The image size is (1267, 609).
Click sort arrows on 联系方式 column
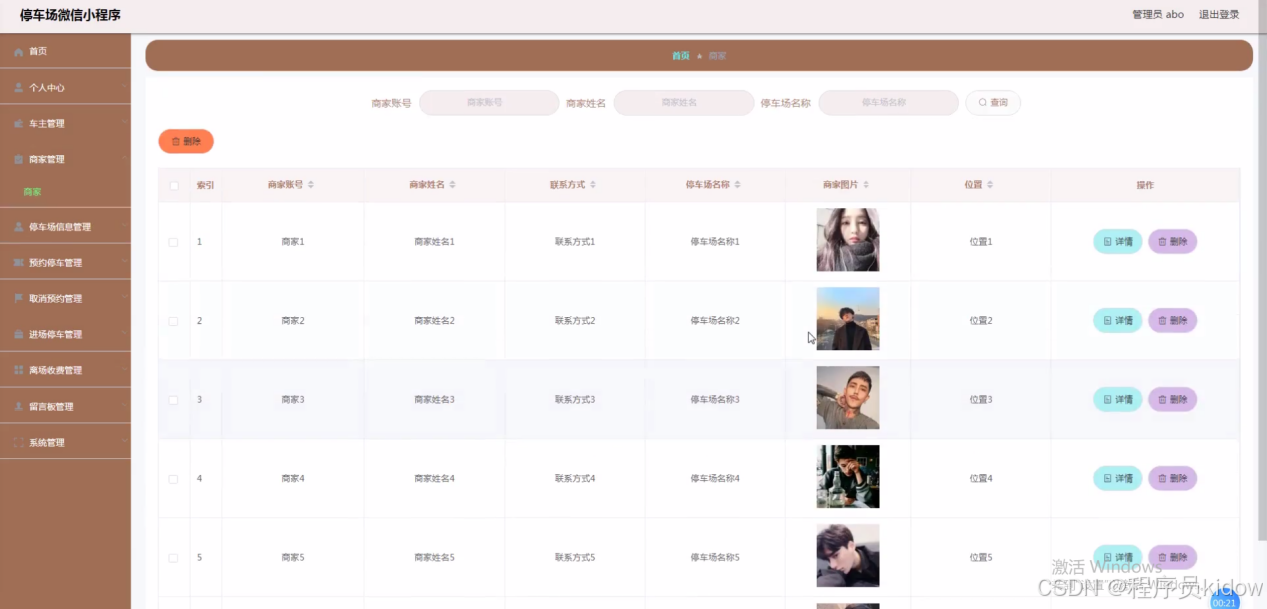(x=593, y=185)
